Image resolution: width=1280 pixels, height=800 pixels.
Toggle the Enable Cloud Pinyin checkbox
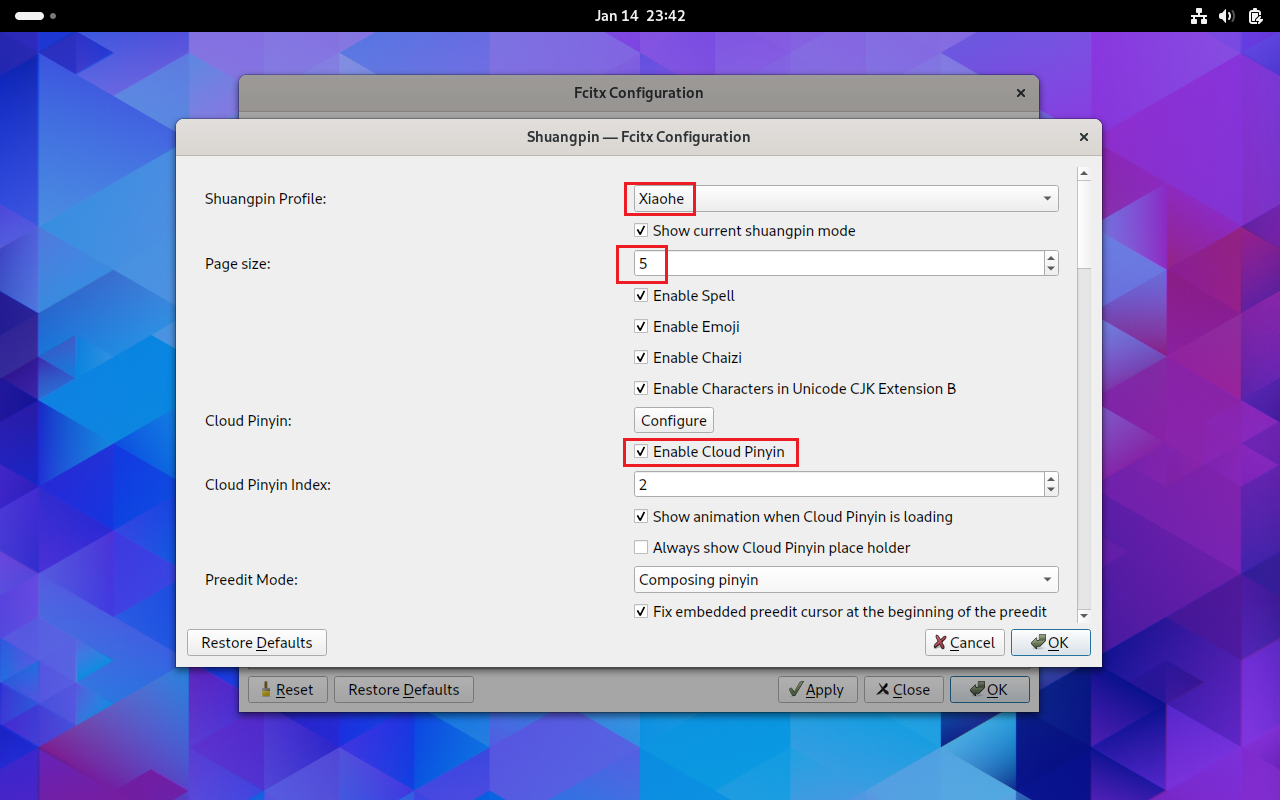pos(710,452)
